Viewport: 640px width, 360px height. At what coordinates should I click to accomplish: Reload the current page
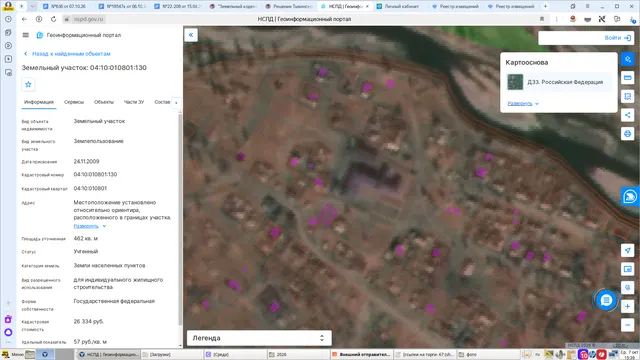(x=53, y=19)
